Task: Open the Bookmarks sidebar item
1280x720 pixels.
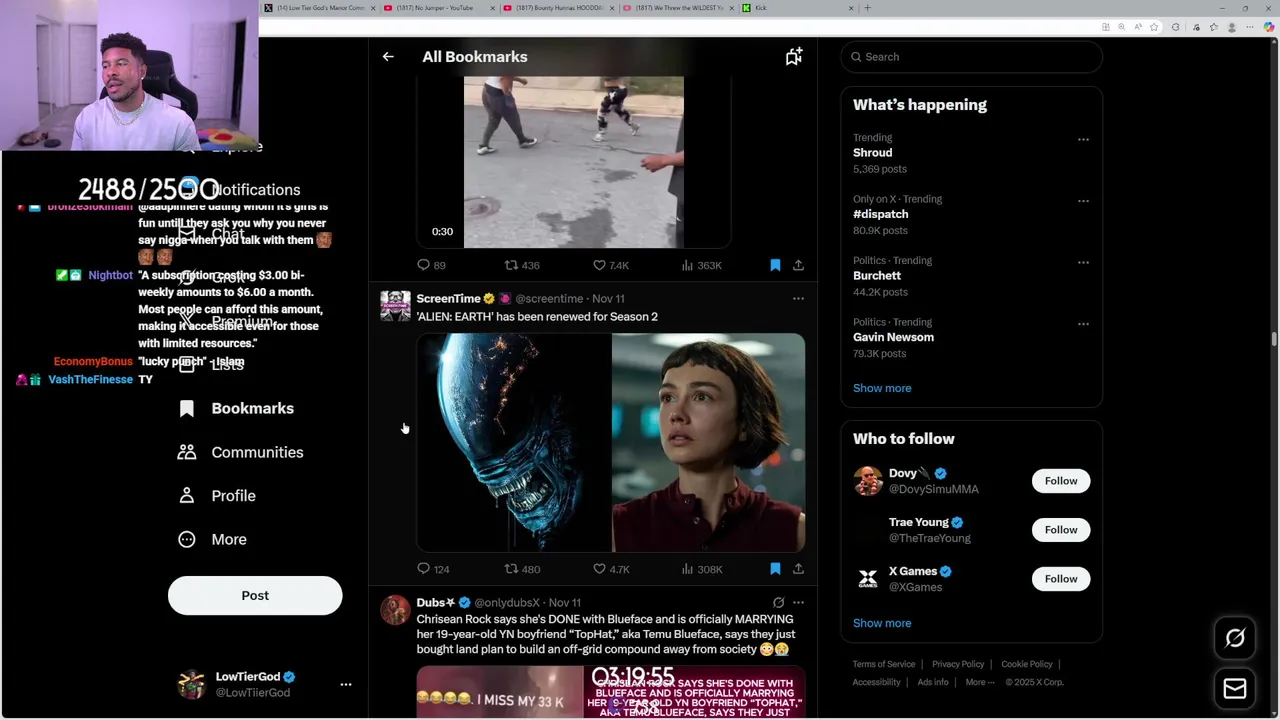Action: point(236,408)
